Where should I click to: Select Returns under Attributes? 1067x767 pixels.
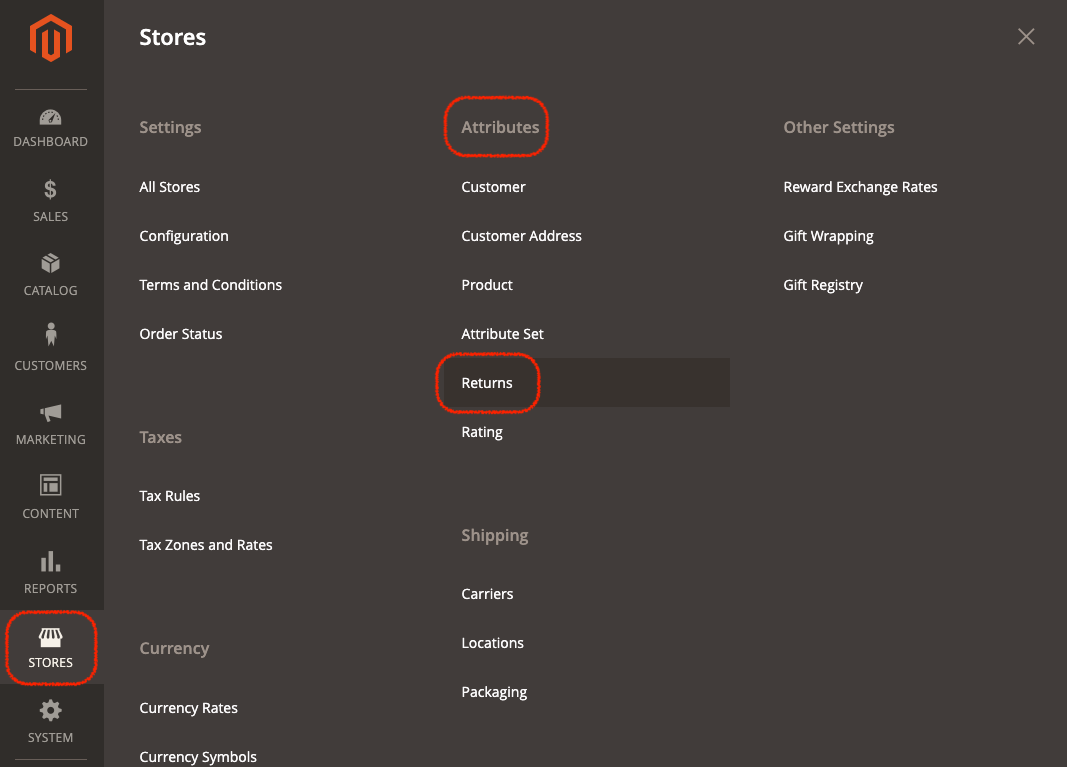pos(487,383)
